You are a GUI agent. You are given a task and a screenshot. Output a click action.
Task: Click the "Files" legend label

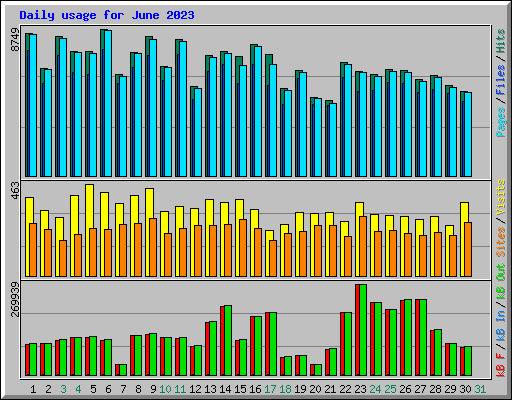pos(500,80)
